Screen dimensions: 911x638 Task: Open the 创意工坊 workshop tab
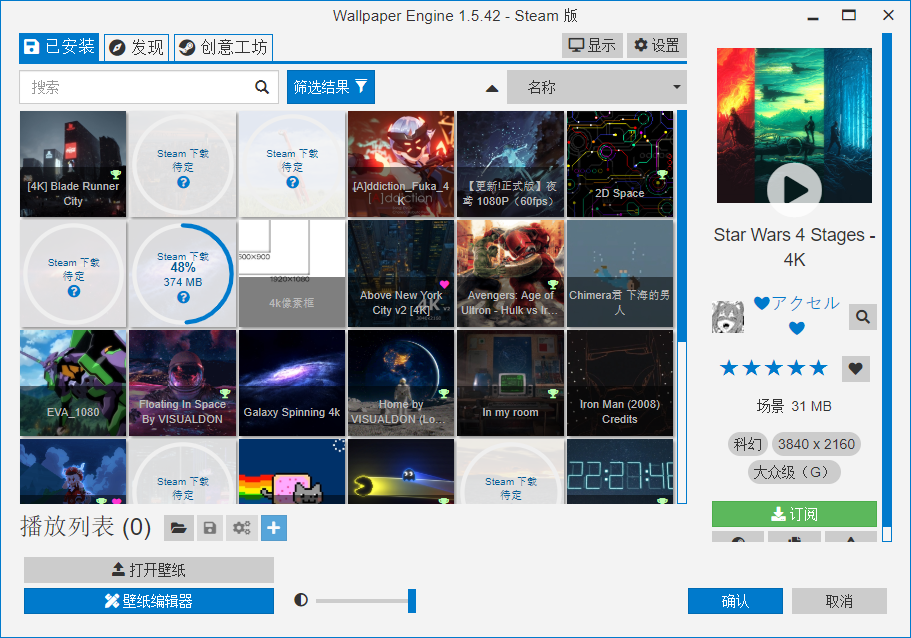coord(223,47)
